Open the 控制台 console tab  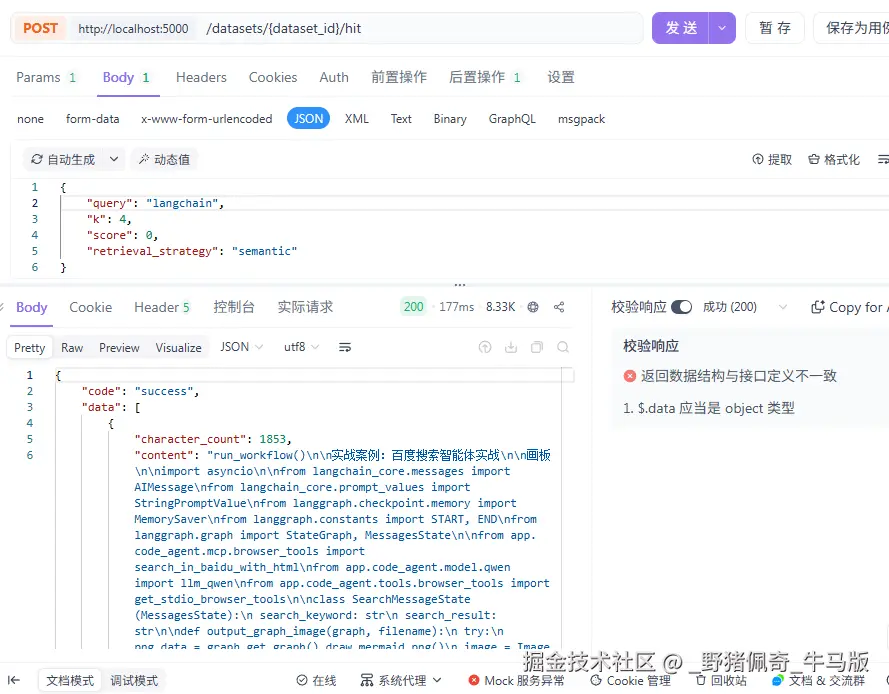(x=235, y=307)
